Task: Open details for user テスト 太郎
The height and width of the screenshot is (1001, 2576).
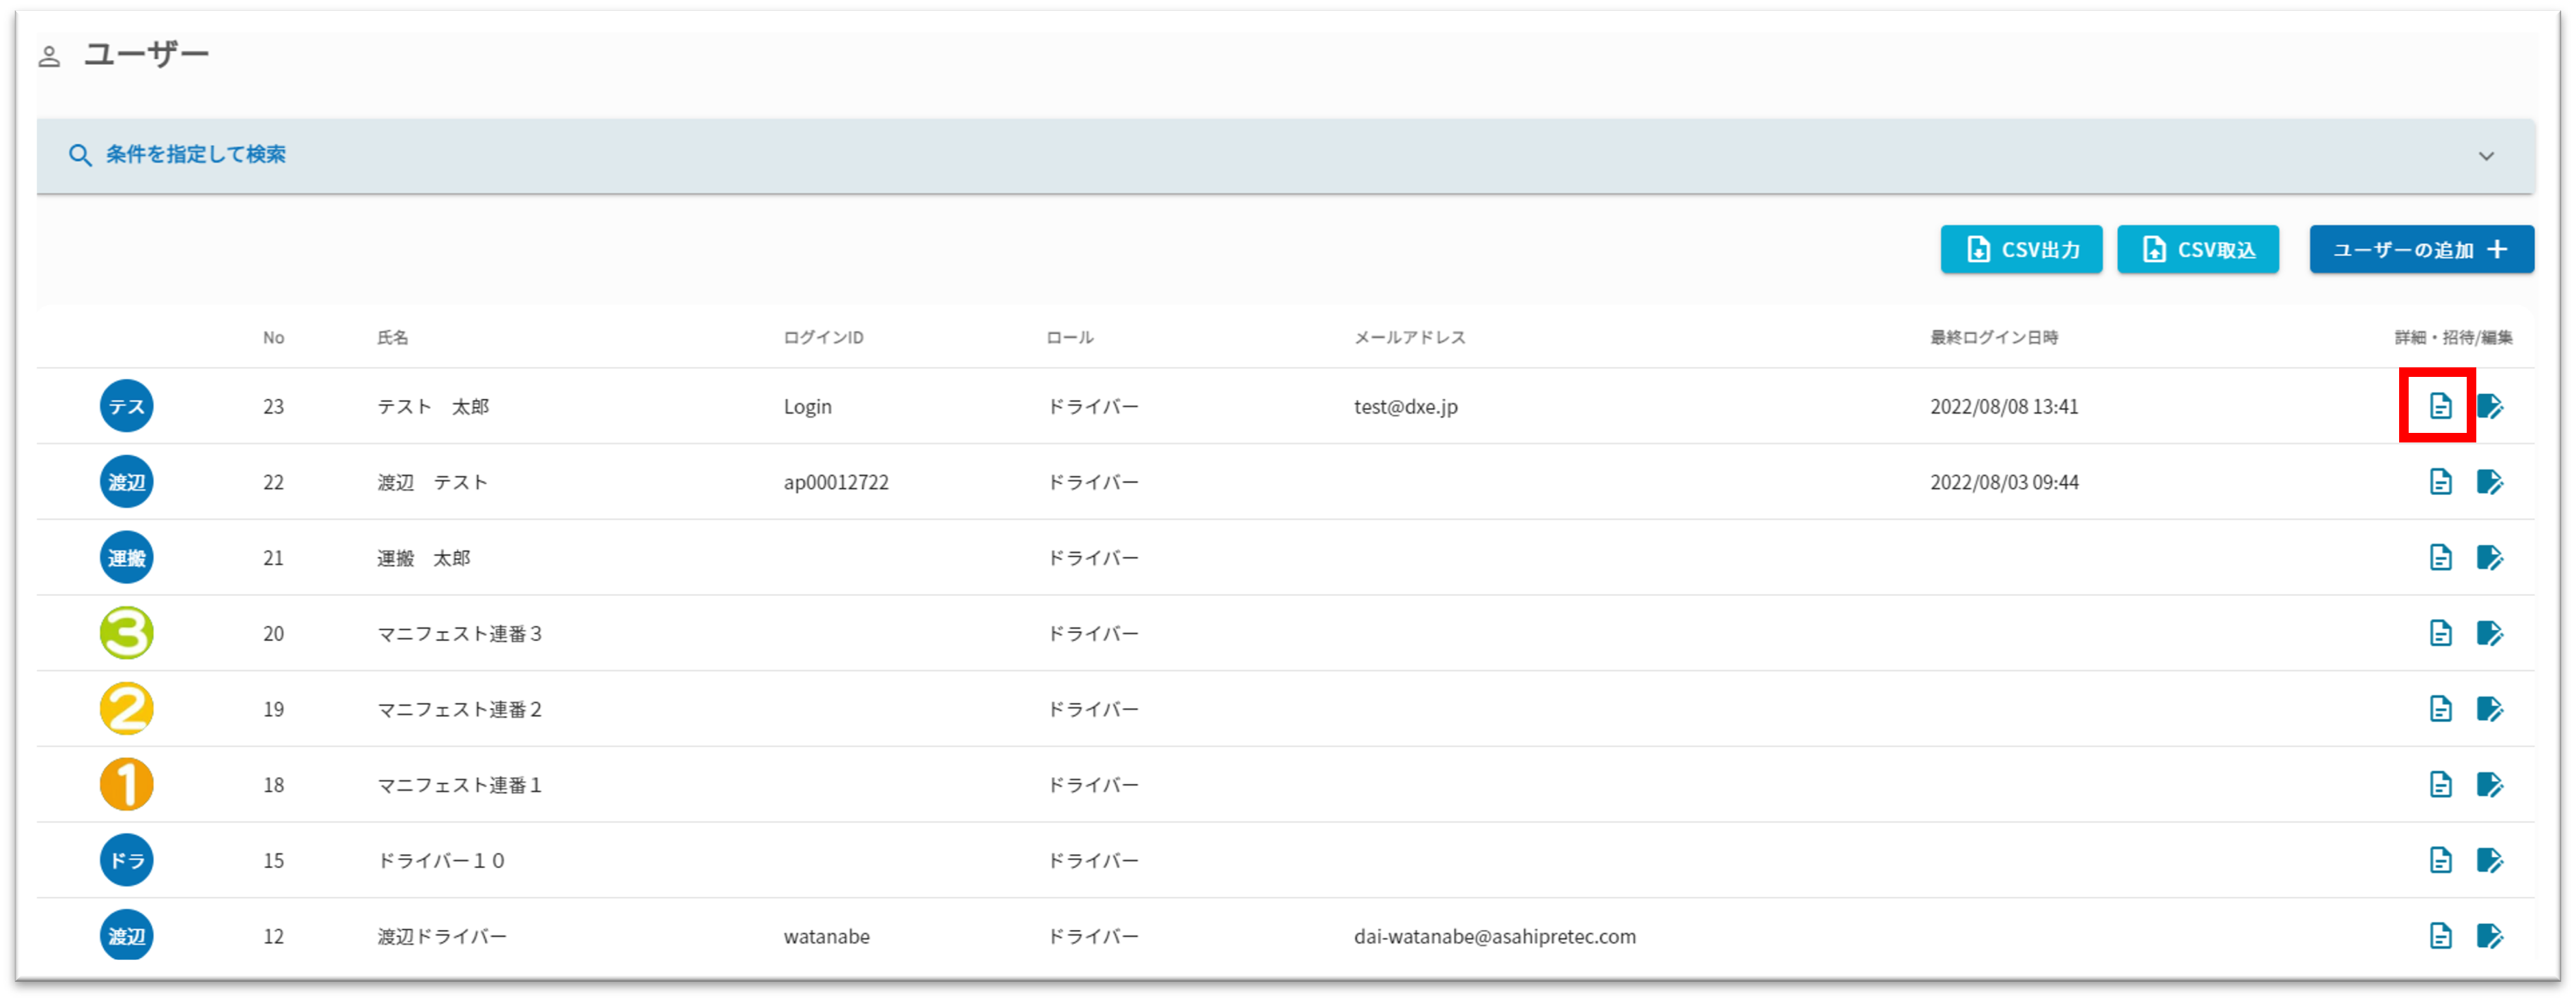Action: [2440, 406]
